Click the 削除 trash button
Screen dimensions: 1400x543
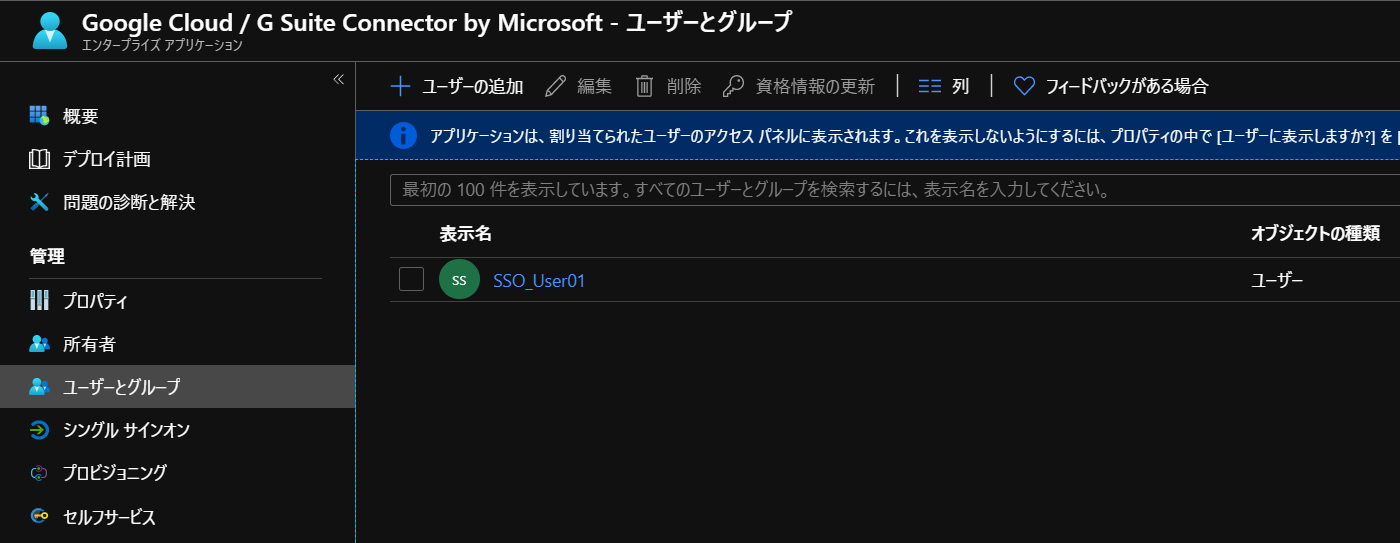[x=669, y=86]
